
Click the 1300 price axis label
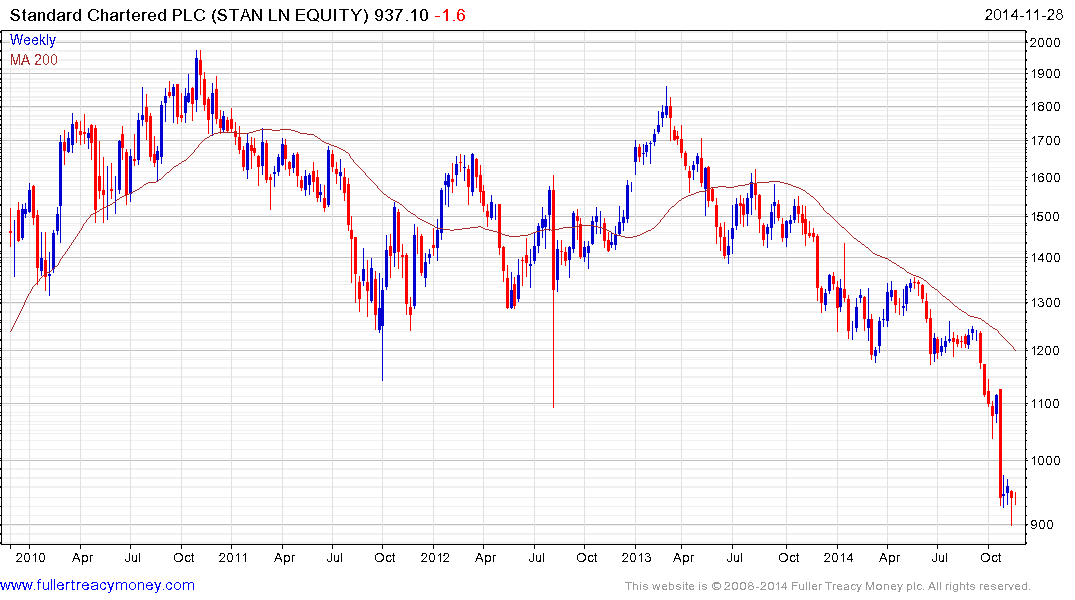click(1046, 302)
